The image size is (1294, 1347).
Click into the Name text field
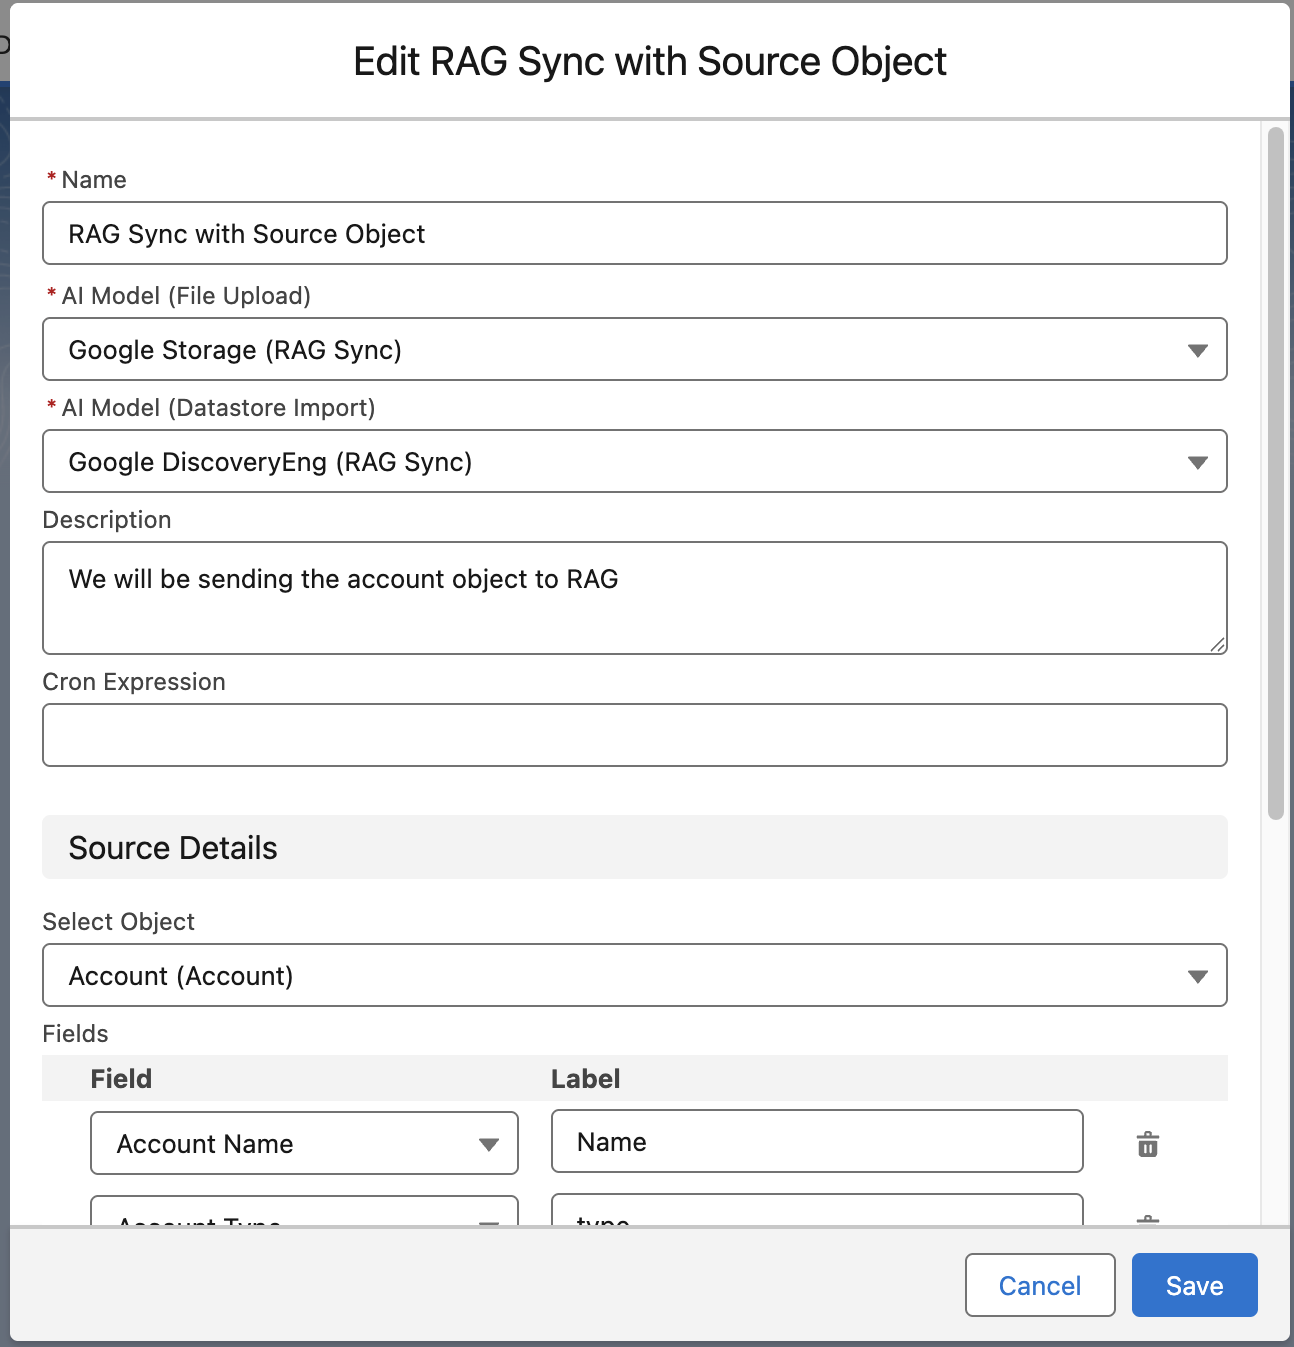click(634, 234)
